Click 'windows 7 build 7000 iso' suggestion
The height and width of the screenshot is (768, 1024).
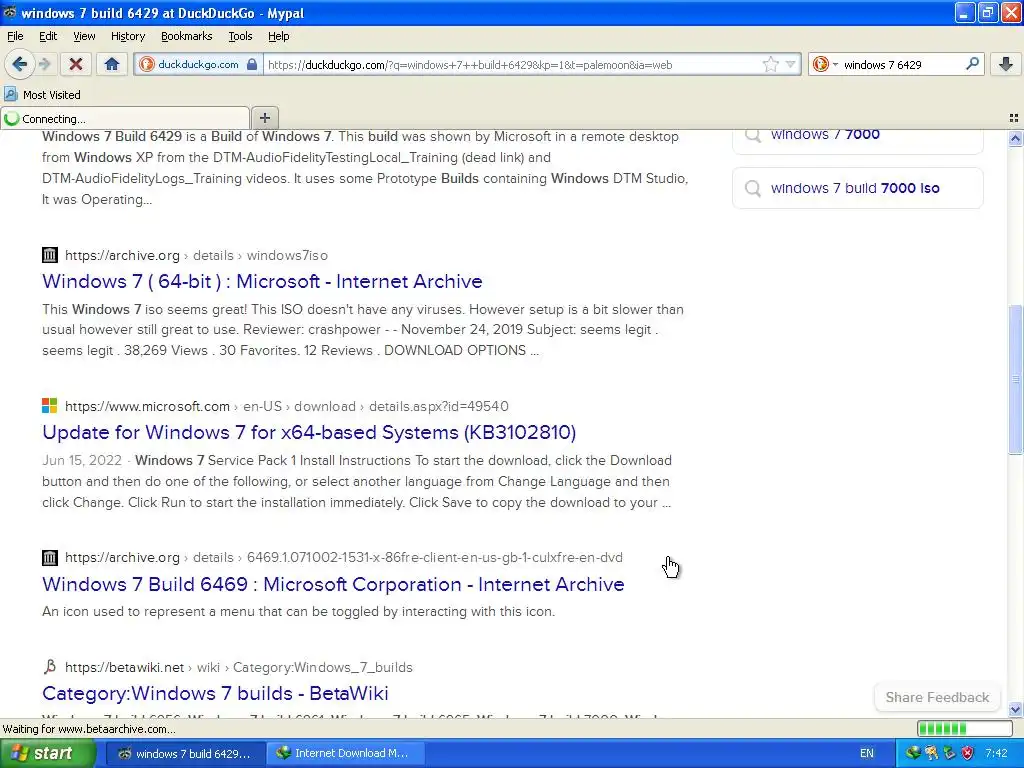point(857,188)
